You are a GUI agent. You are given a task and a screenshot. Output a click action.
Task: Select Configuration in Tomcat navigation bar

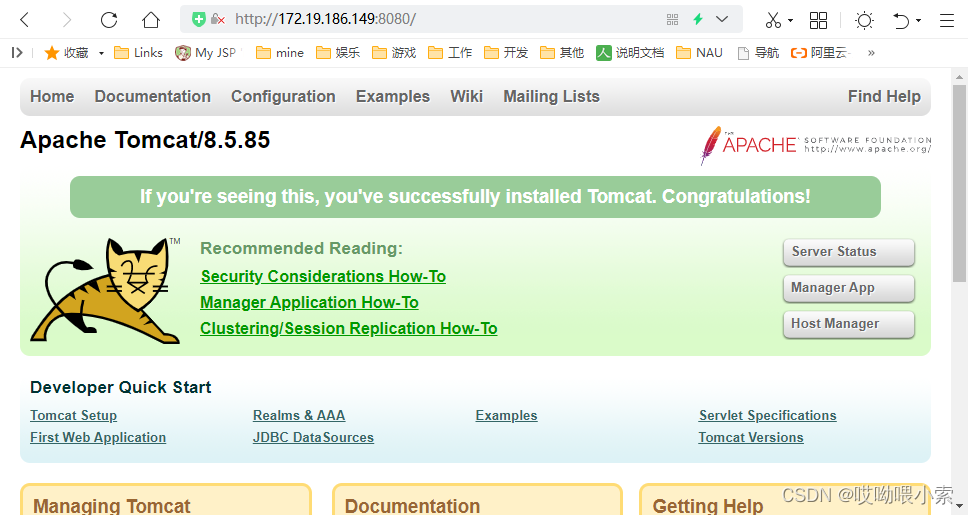[283, 96]
